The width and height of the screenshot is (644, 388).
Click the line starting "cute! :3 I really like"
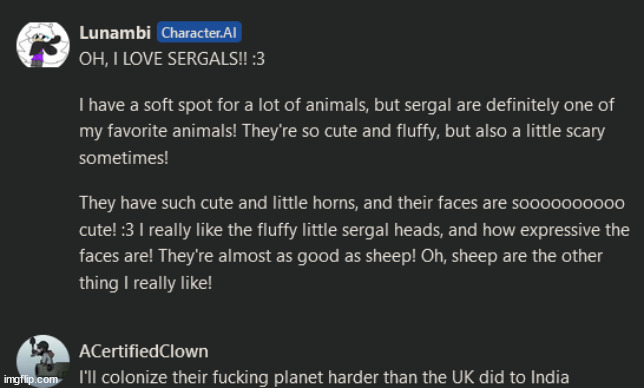click(354, 230)
